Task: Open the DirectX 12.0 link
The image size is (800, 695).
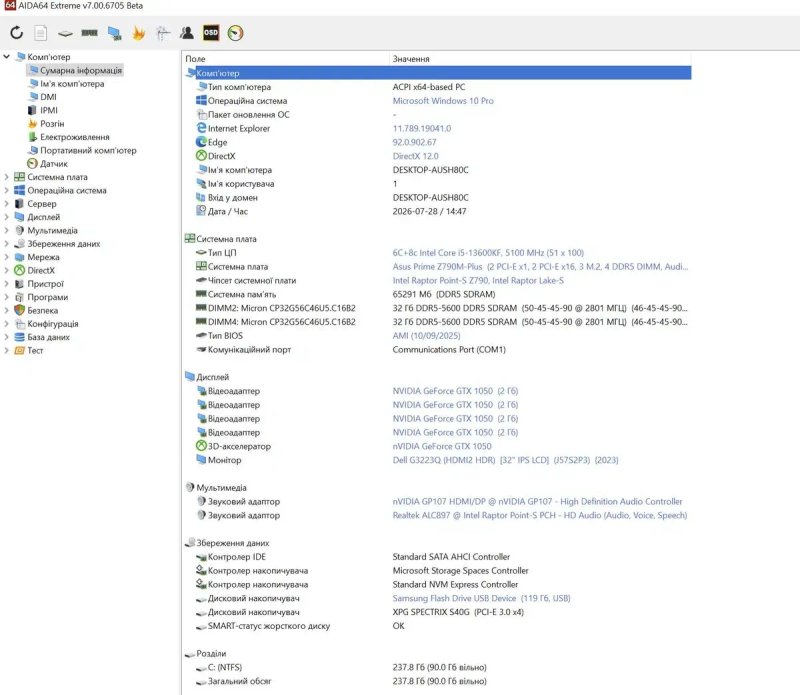Action: pyautogui.click(x=415, y=156)
